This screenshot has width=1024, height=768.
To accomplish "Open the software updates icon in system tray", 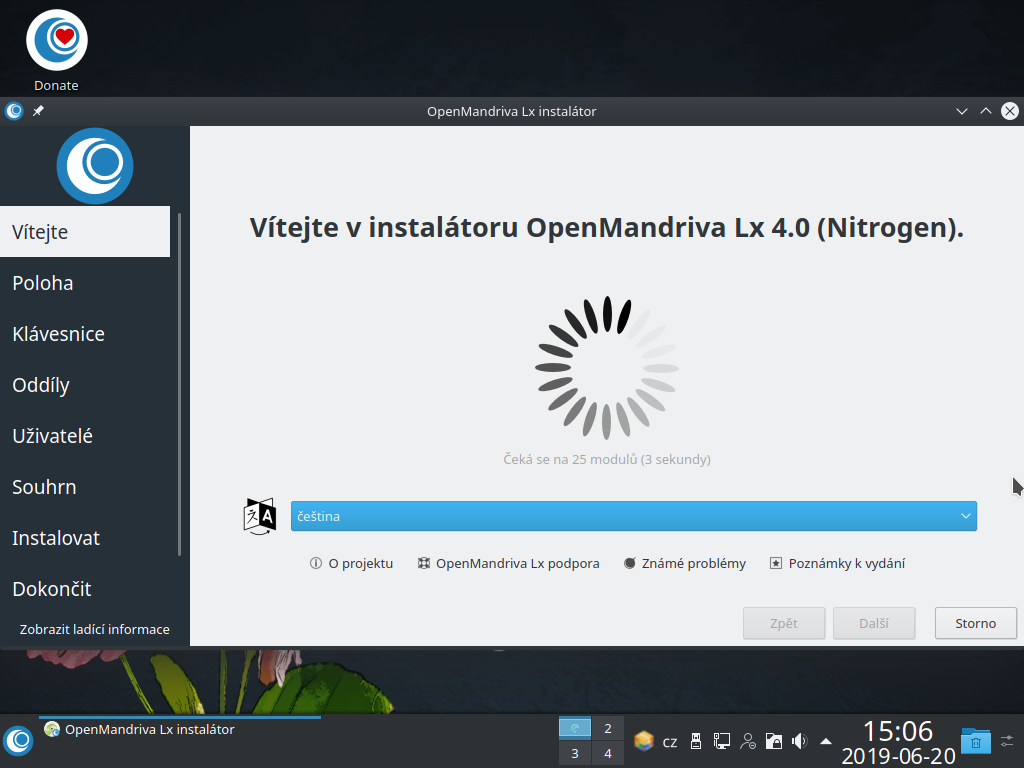I will 643,741.
